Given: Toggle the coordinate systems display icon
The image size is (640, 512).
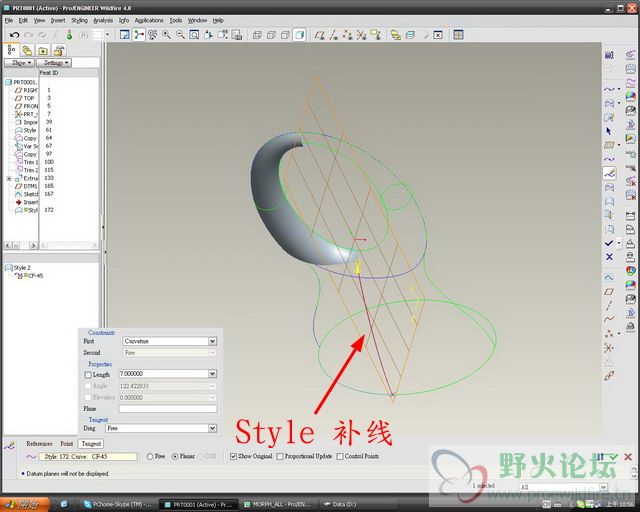Looking at the screenshot, I should [x=361, y=35].
